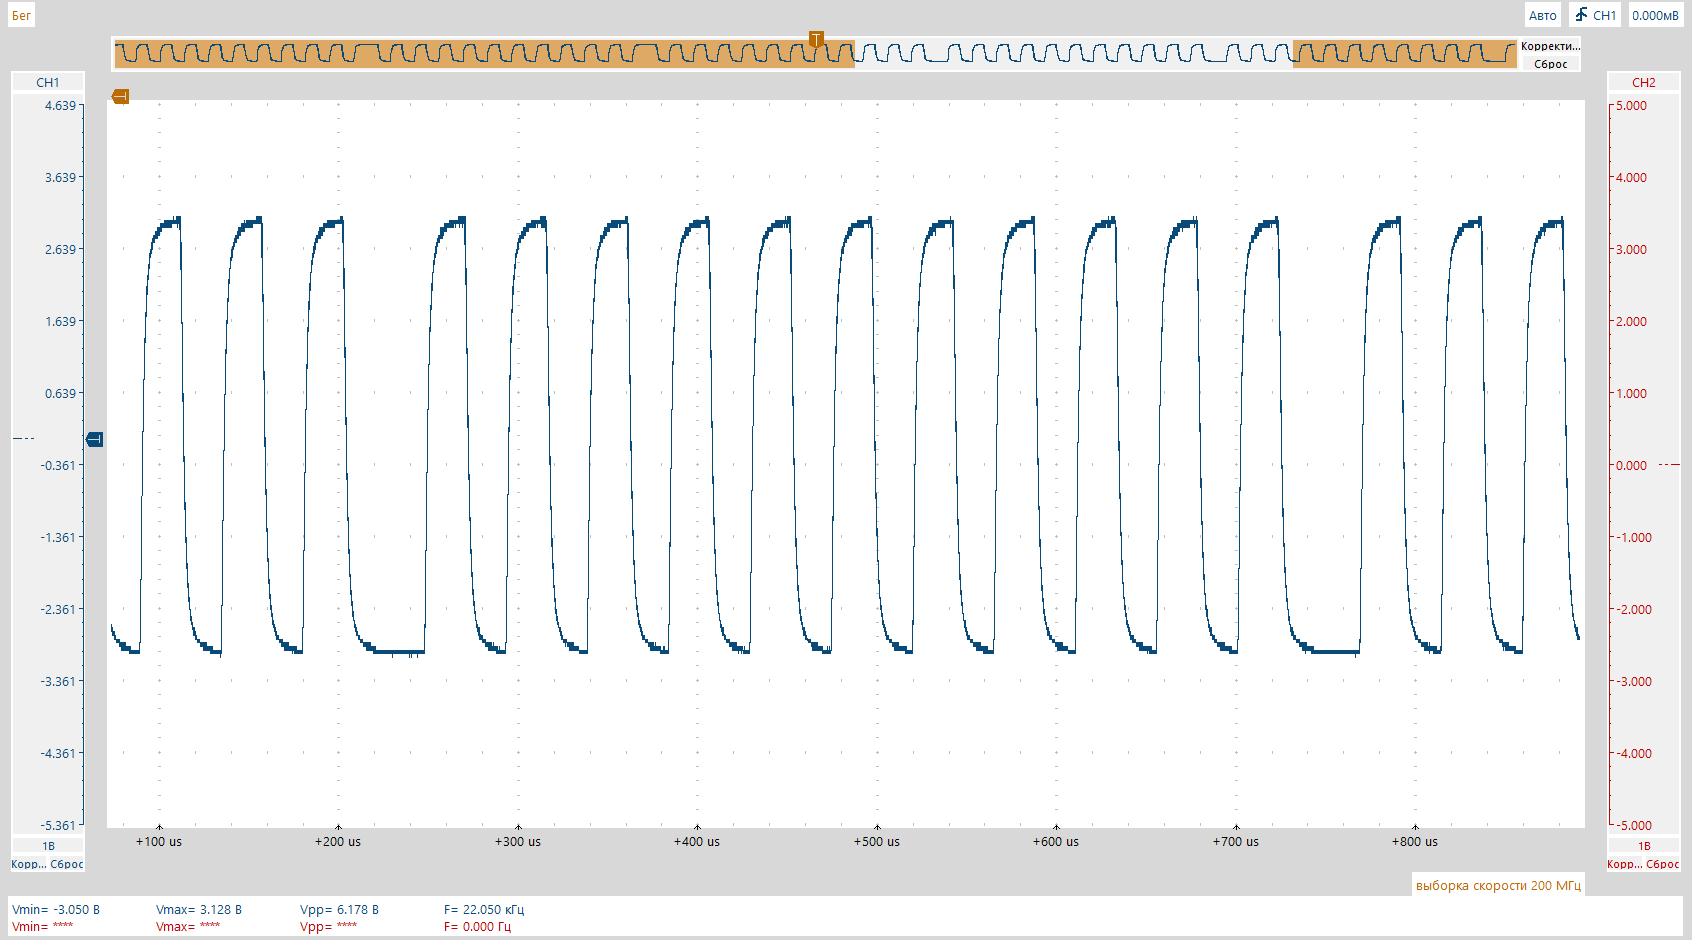1692x940 pixels.
Task: Click the Корректи... button beside the overview strip
Action: click(1550, 46)
